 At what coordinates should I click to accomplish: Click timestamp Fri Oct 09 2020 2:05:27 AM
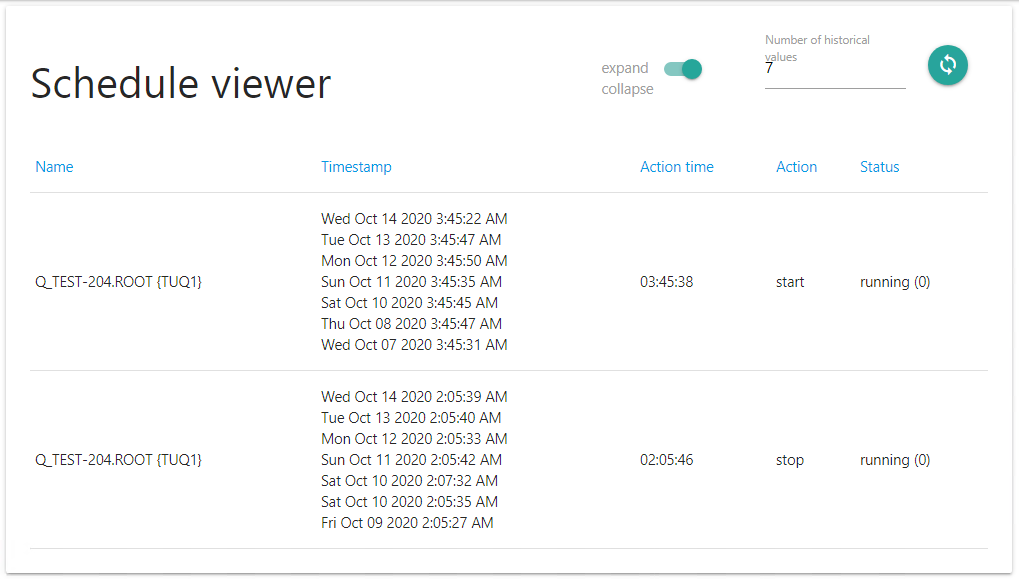coord(407,523)
